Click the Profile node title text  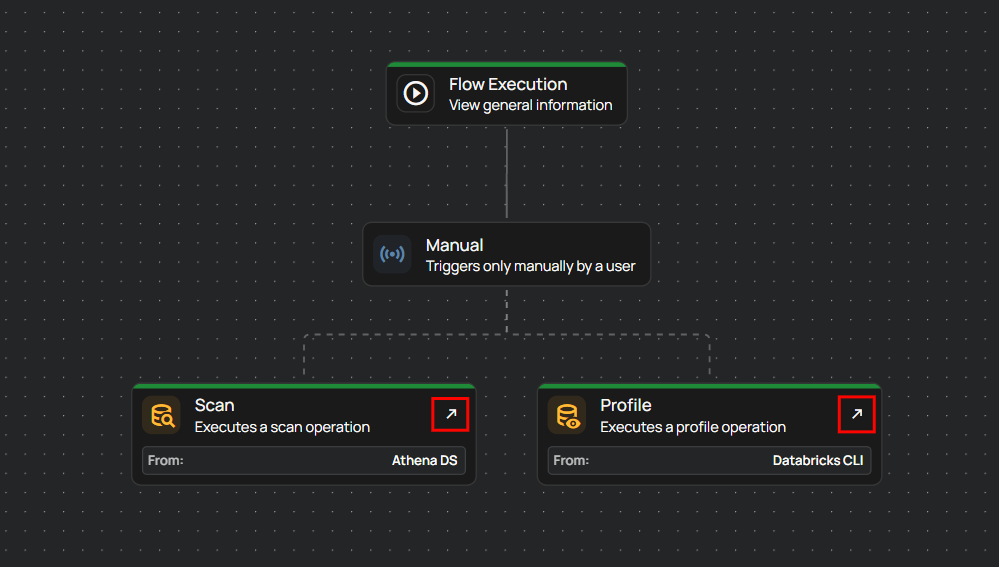(x=625, y=405)
